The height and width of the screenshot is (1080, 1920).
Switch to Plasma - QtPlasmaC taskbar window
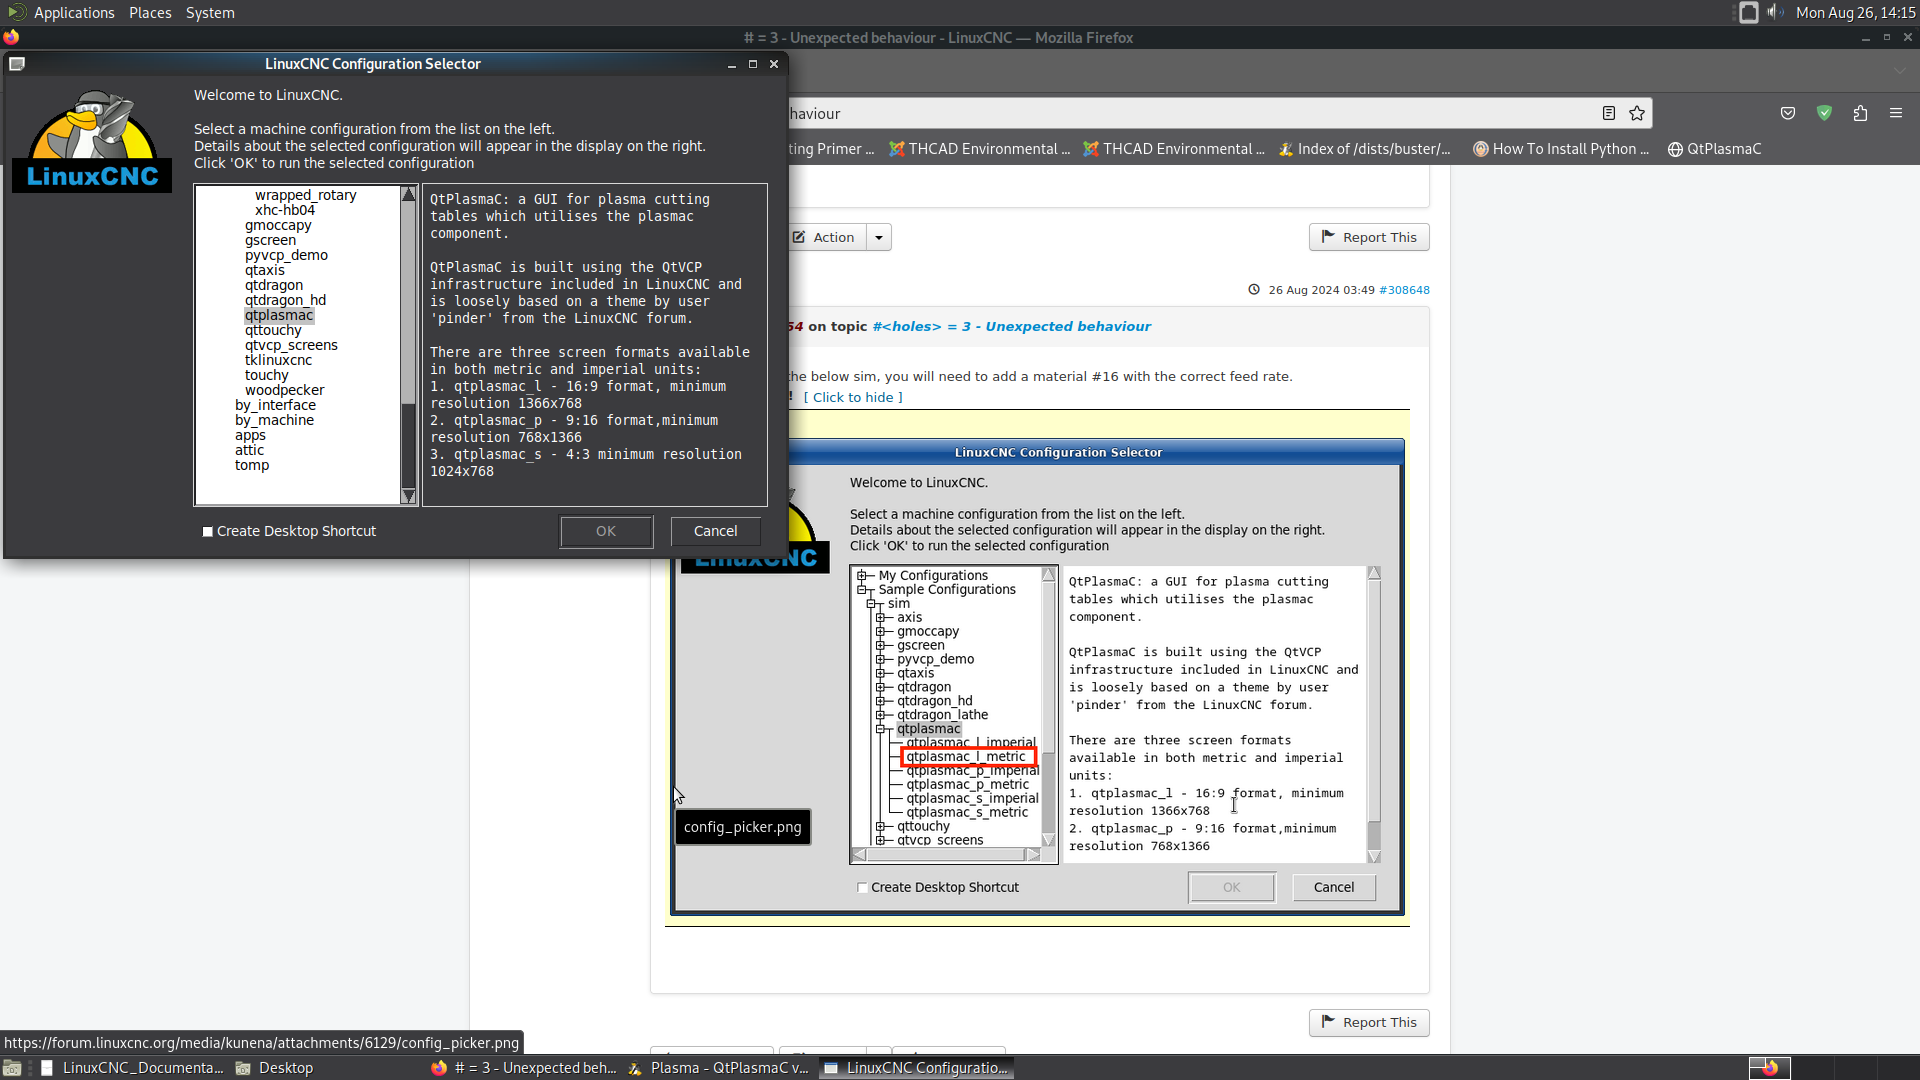(719, 1068)
